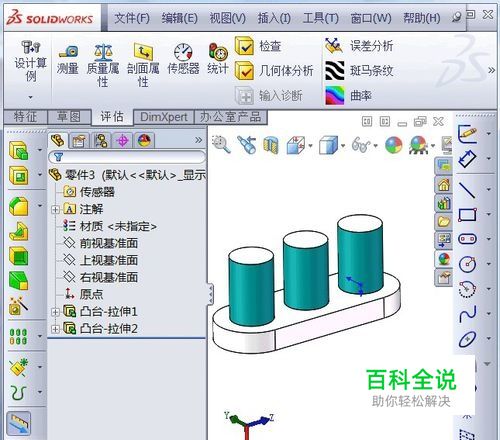This screenshot has width=500, height=440.
Task: Click the Smart Dimension tool
Action: [x=467, y=158]
